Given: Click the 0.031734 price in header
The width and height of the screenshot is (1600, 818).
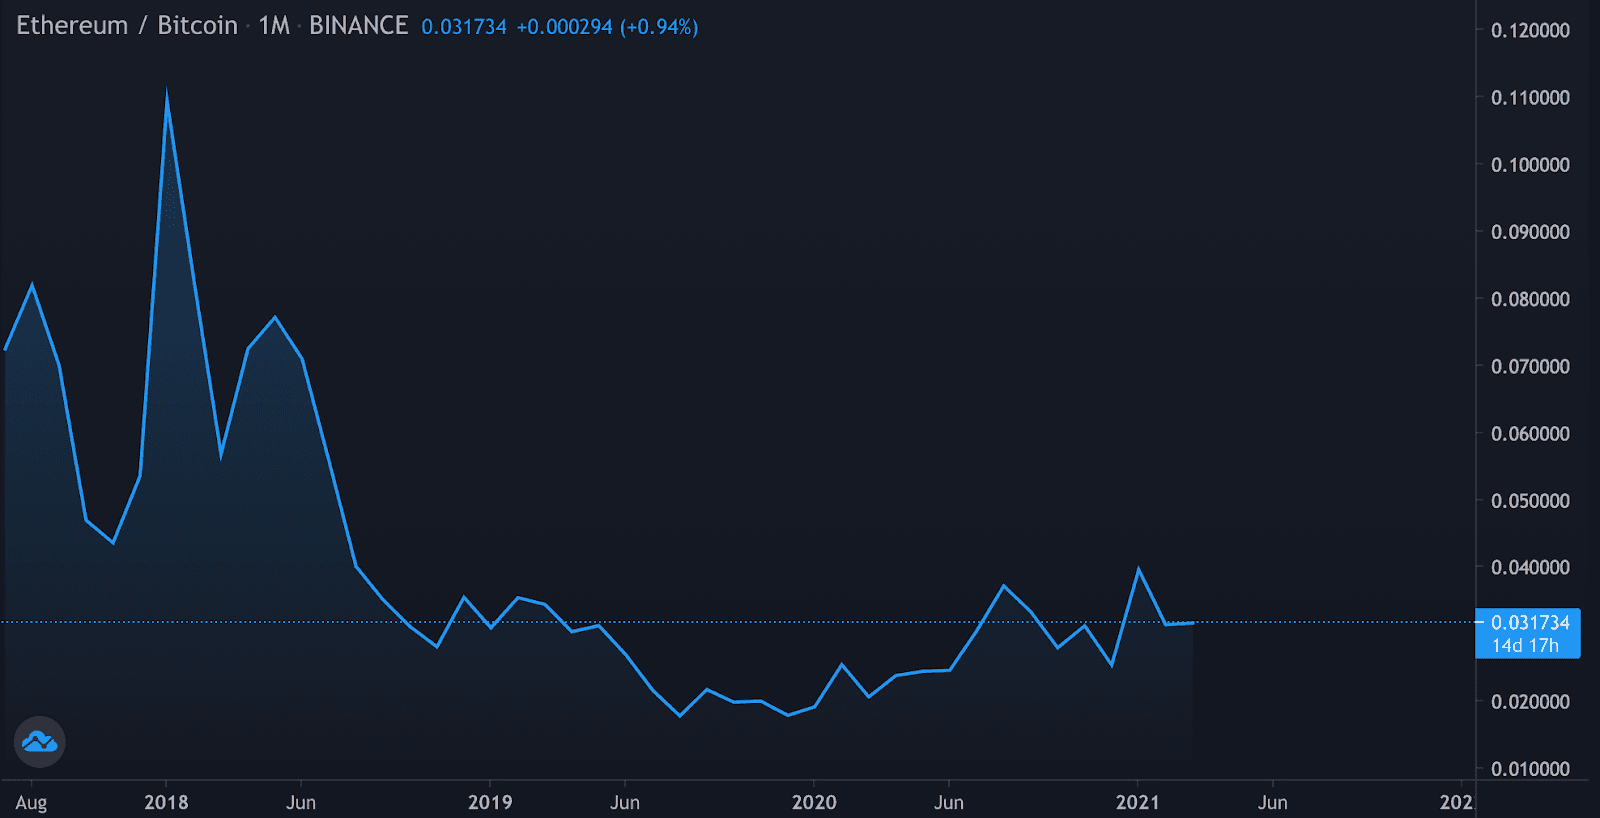Looking at the screenshot, I should click(x=463, y=27).
